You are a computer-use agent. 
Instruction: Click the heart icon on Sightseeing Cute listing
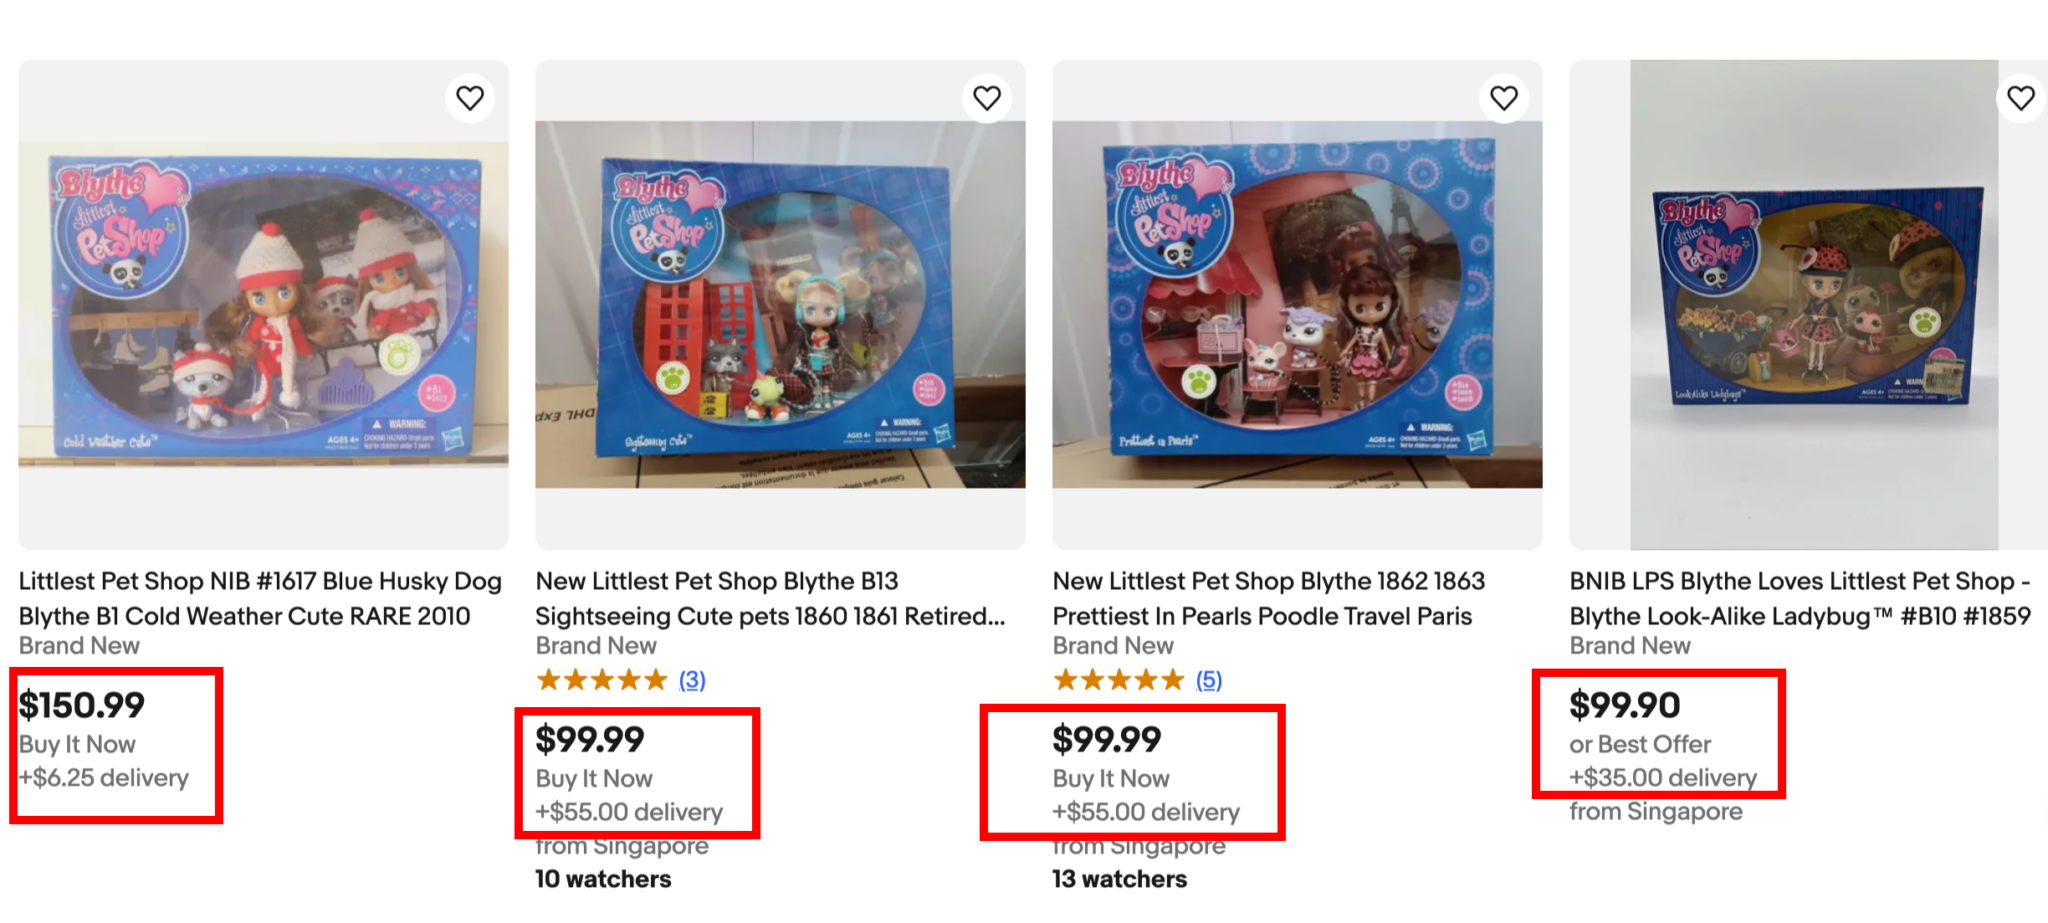987,97
